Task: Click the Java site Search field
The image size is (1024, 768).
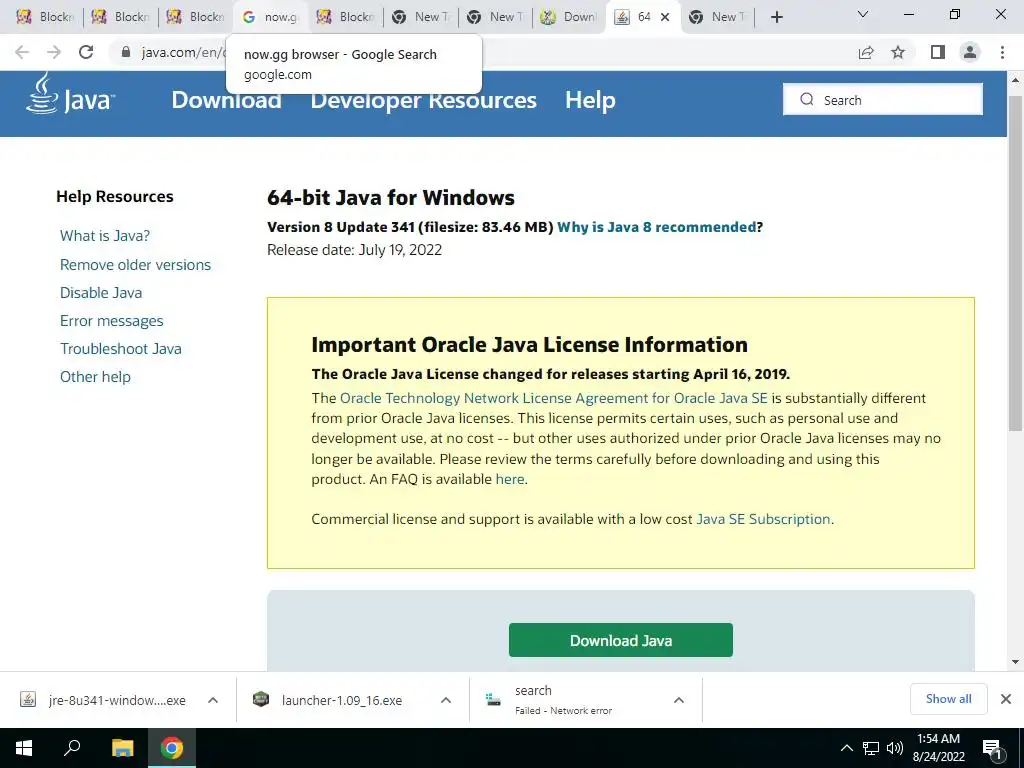Action: (883, 99)
